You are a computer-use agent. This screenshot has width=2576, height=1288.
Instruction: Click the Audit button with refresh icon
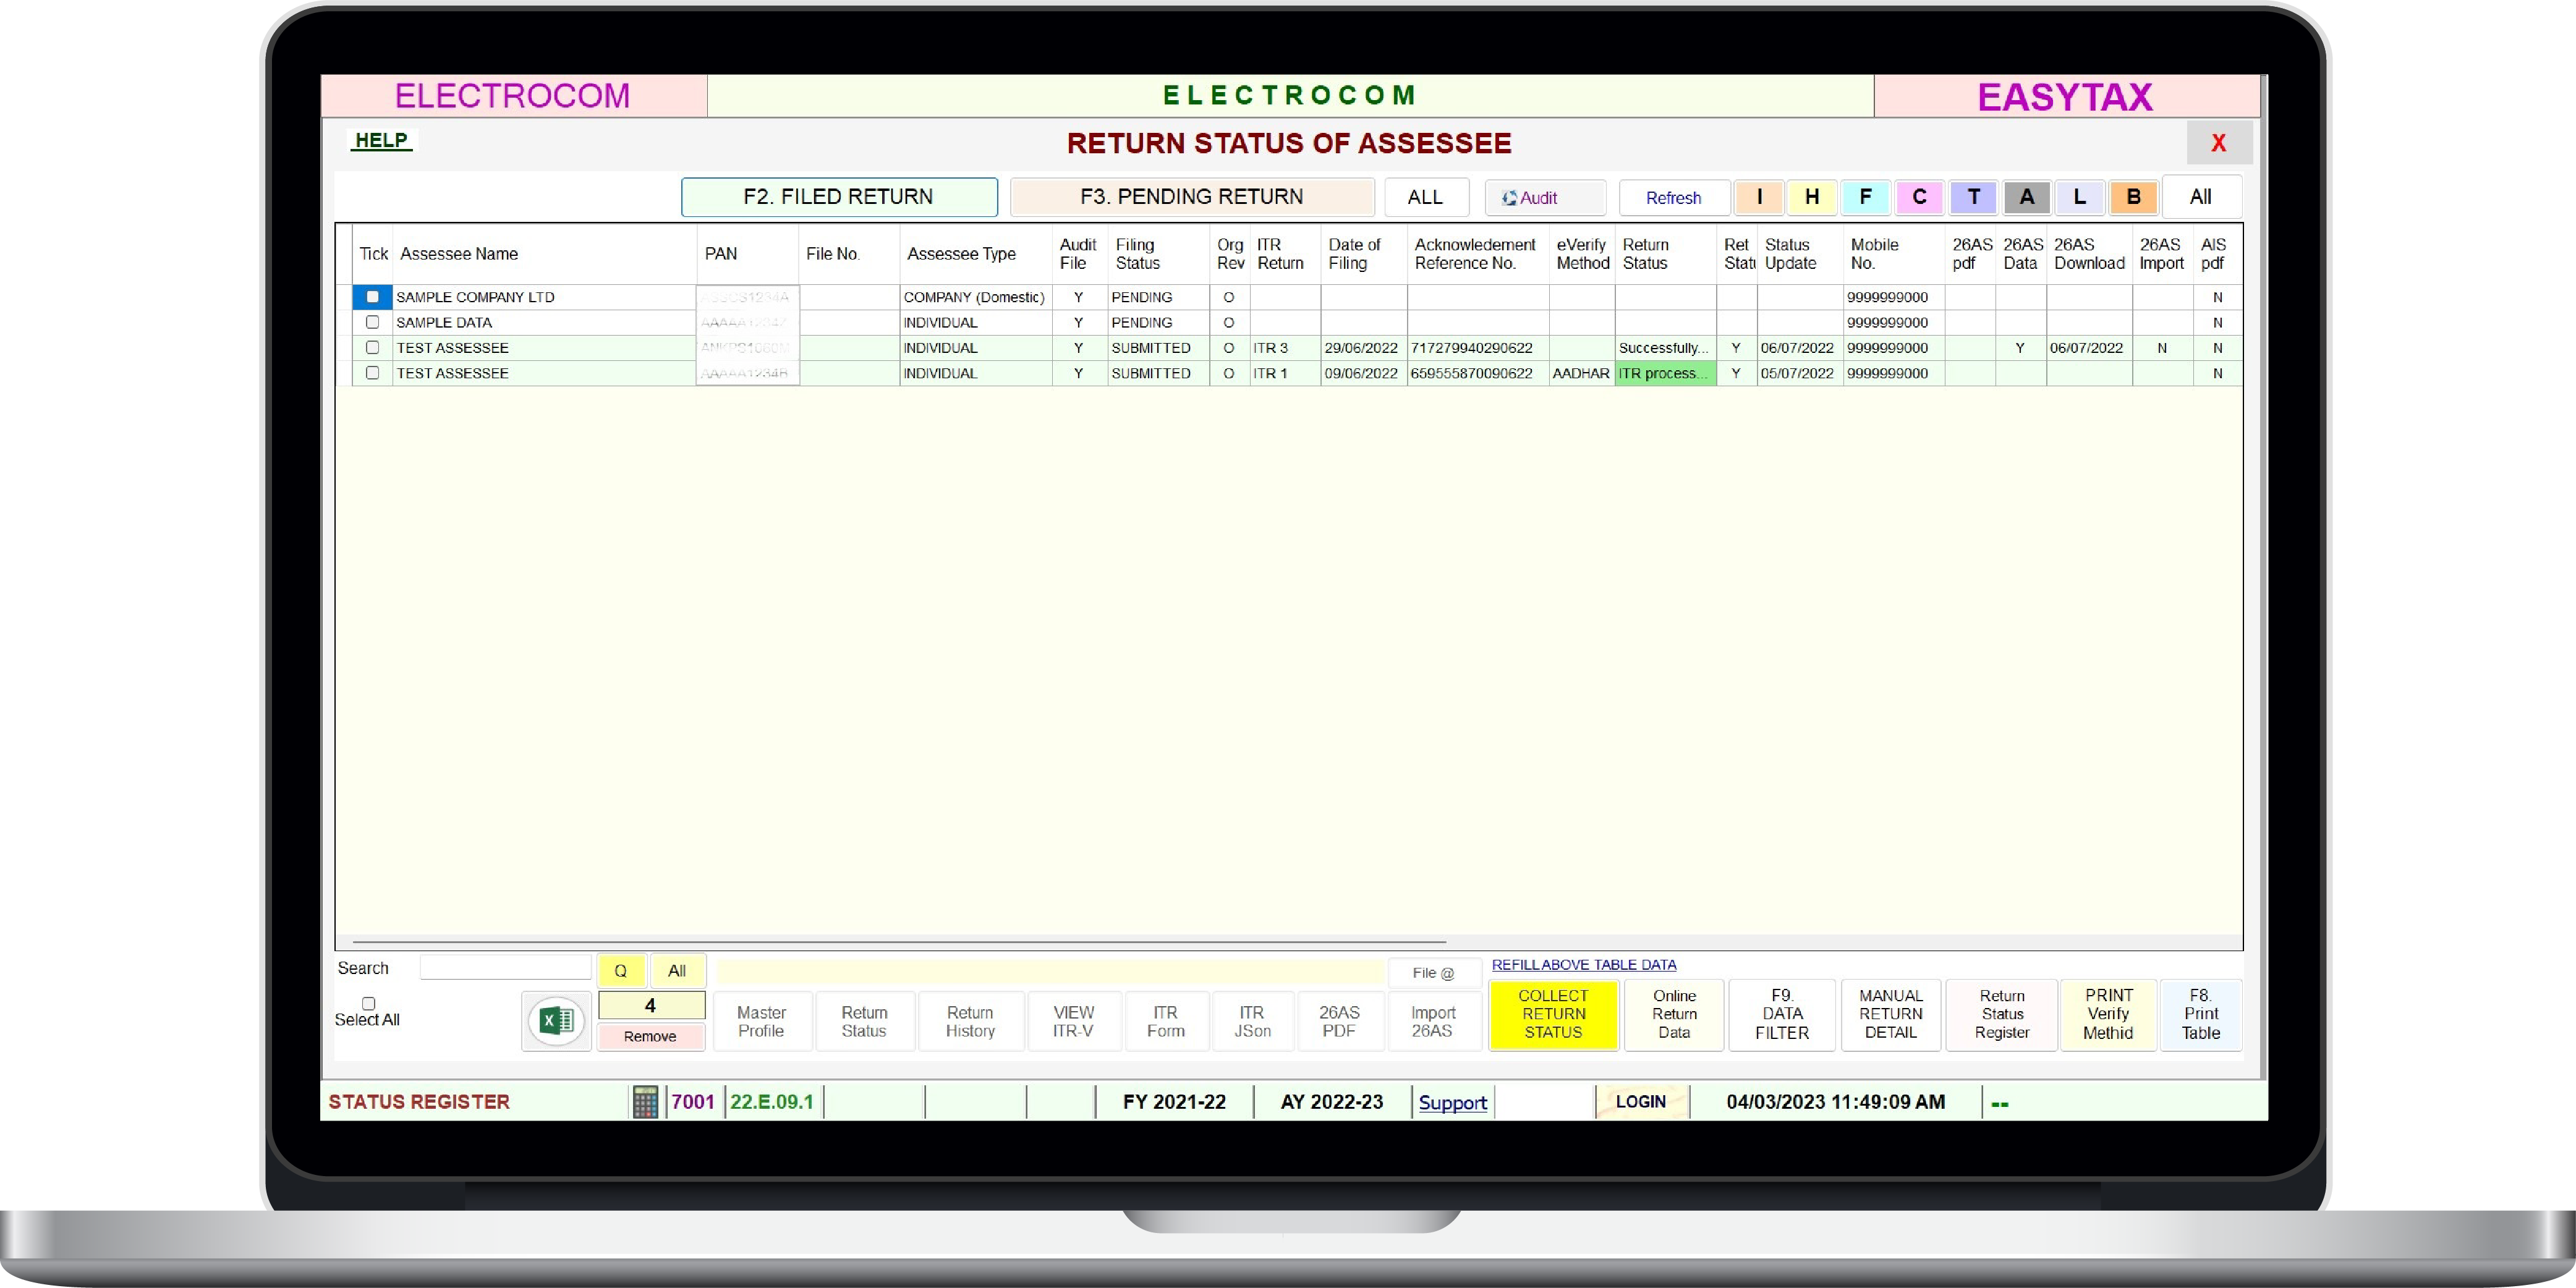click(x=1545, y=198)
